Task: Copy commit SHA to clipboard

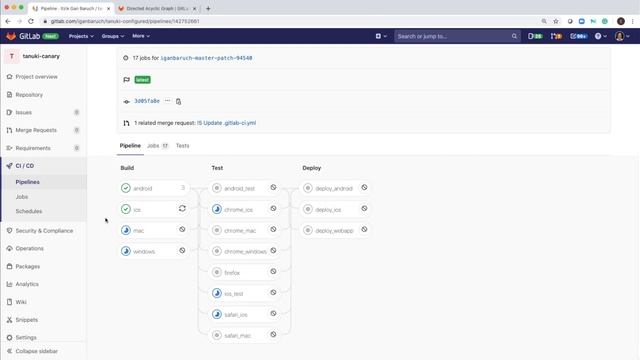Action: click(178, 101)
